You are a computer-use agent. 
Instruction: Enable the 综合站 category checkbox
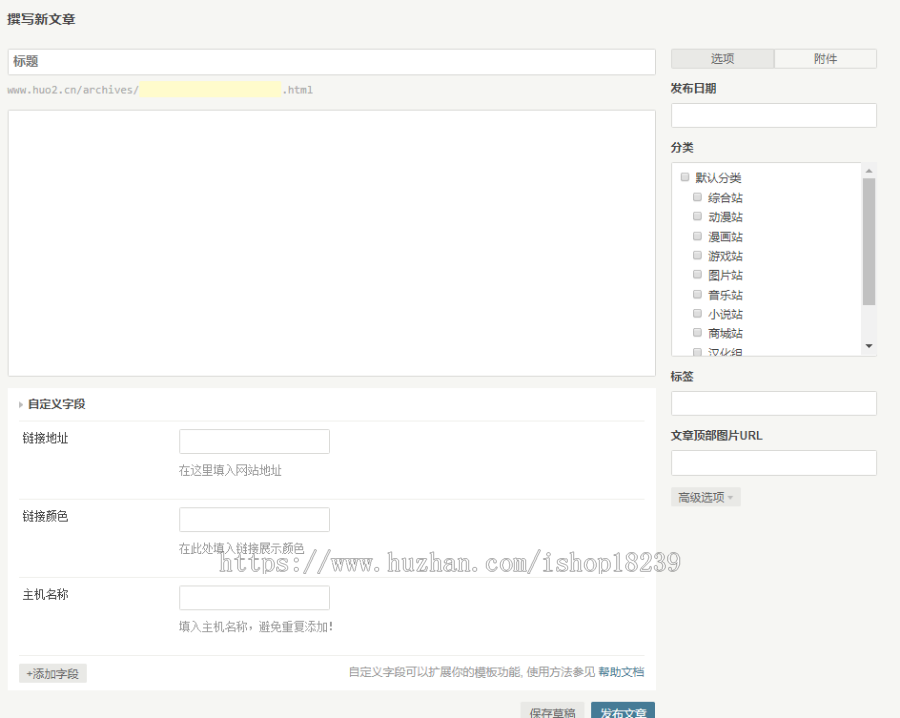point(698,197)
